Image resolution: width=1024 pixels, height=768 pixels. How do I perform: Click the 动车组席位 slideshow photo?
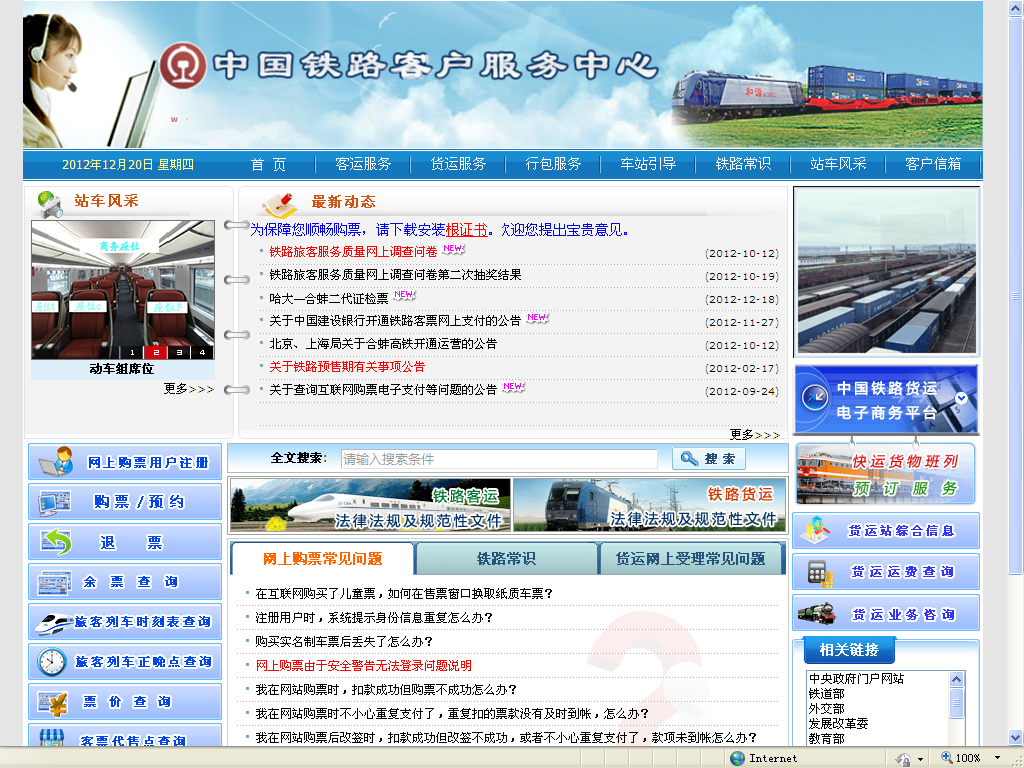[x=123, y=289]
